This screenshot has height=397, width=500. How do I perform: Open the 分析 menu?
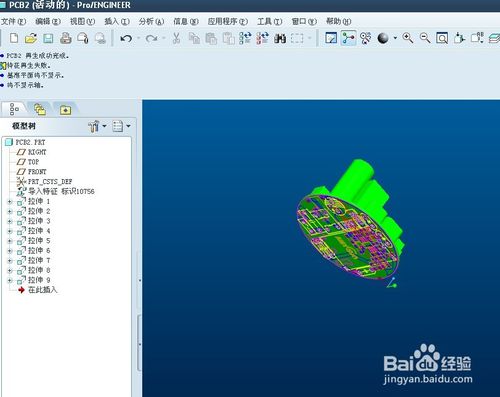pos(151,22)
